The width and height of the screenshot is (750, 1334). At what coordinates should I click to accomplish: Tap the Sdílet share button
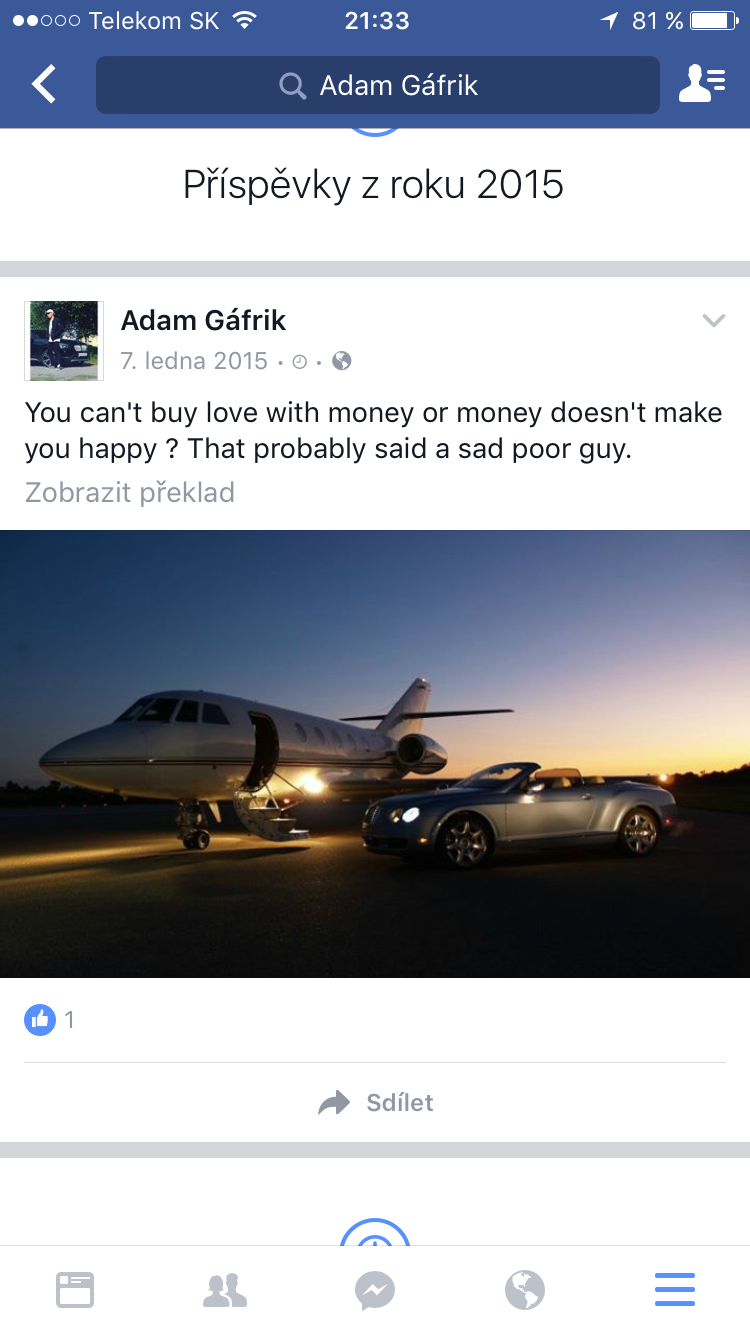pyautogui.click(x=375, y=1102)
